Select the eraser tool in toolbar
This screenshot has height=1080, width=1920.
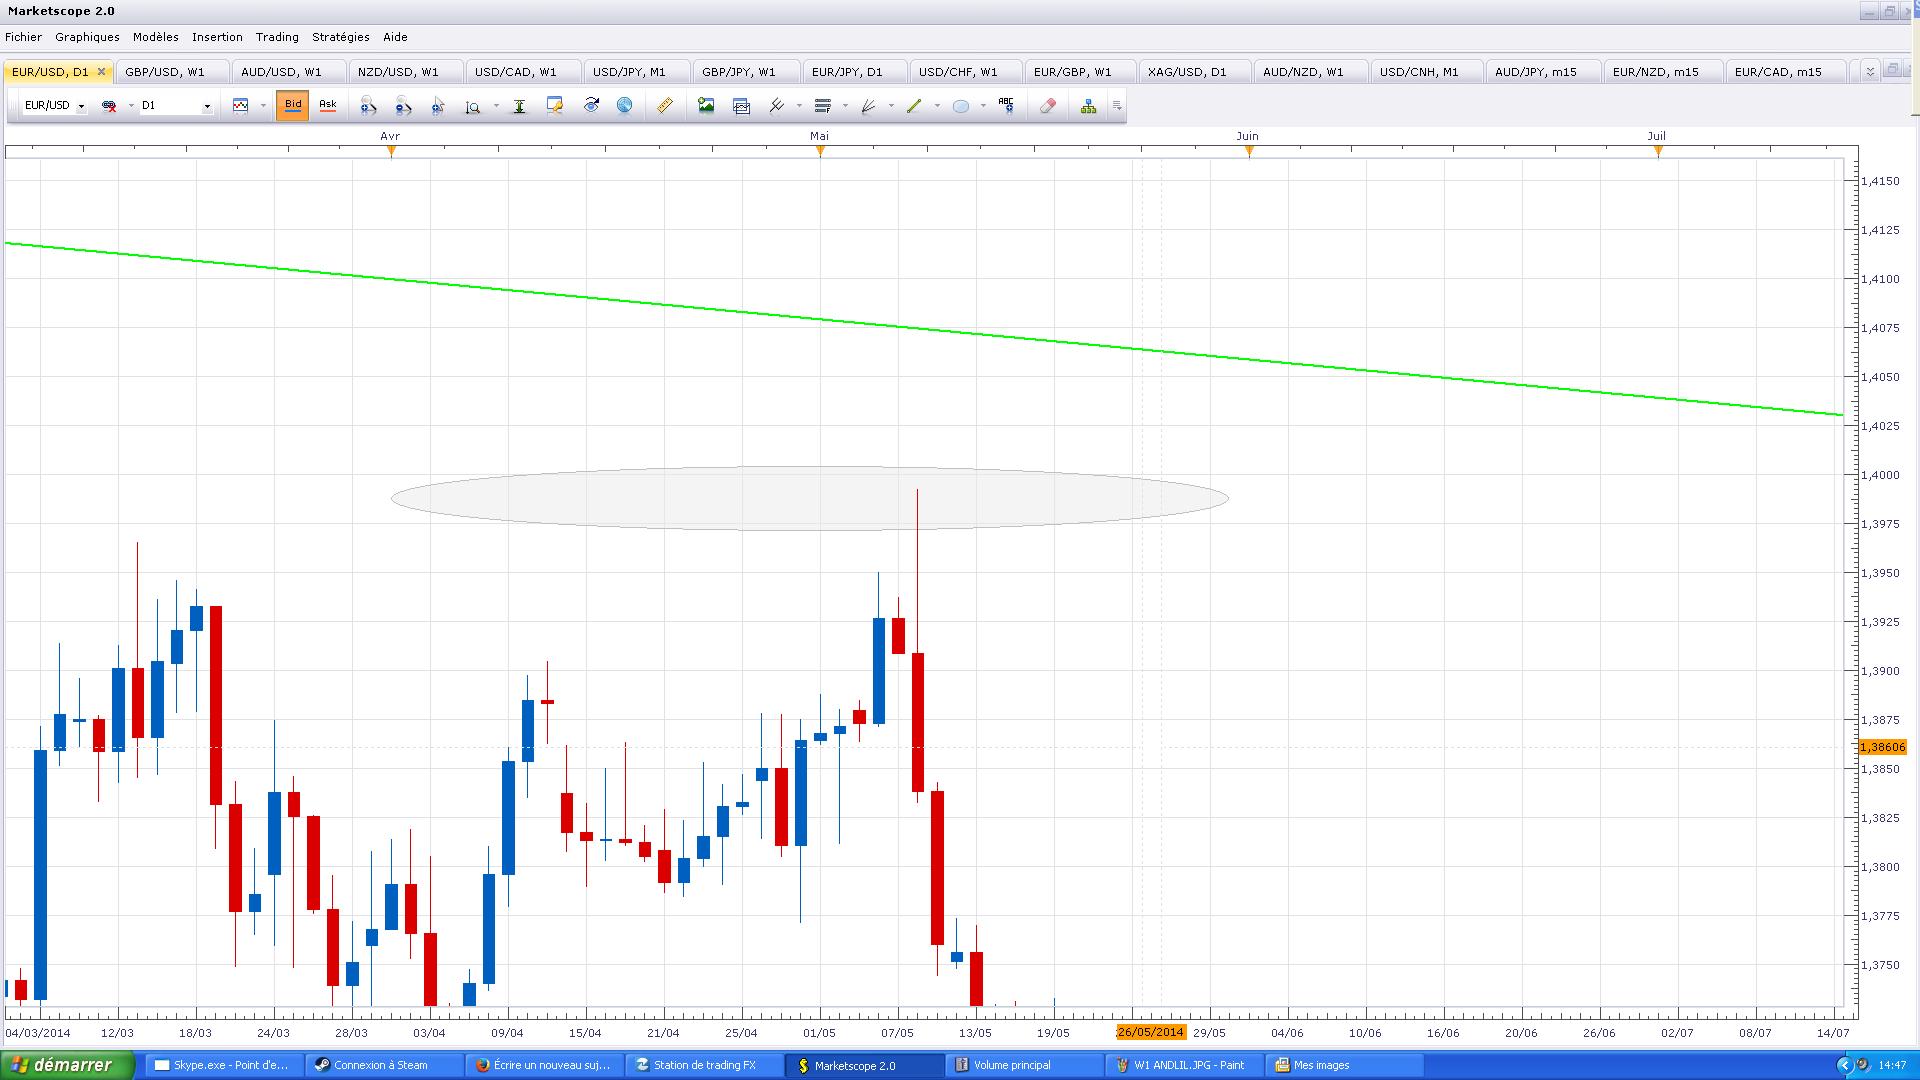pos(1047,106)
